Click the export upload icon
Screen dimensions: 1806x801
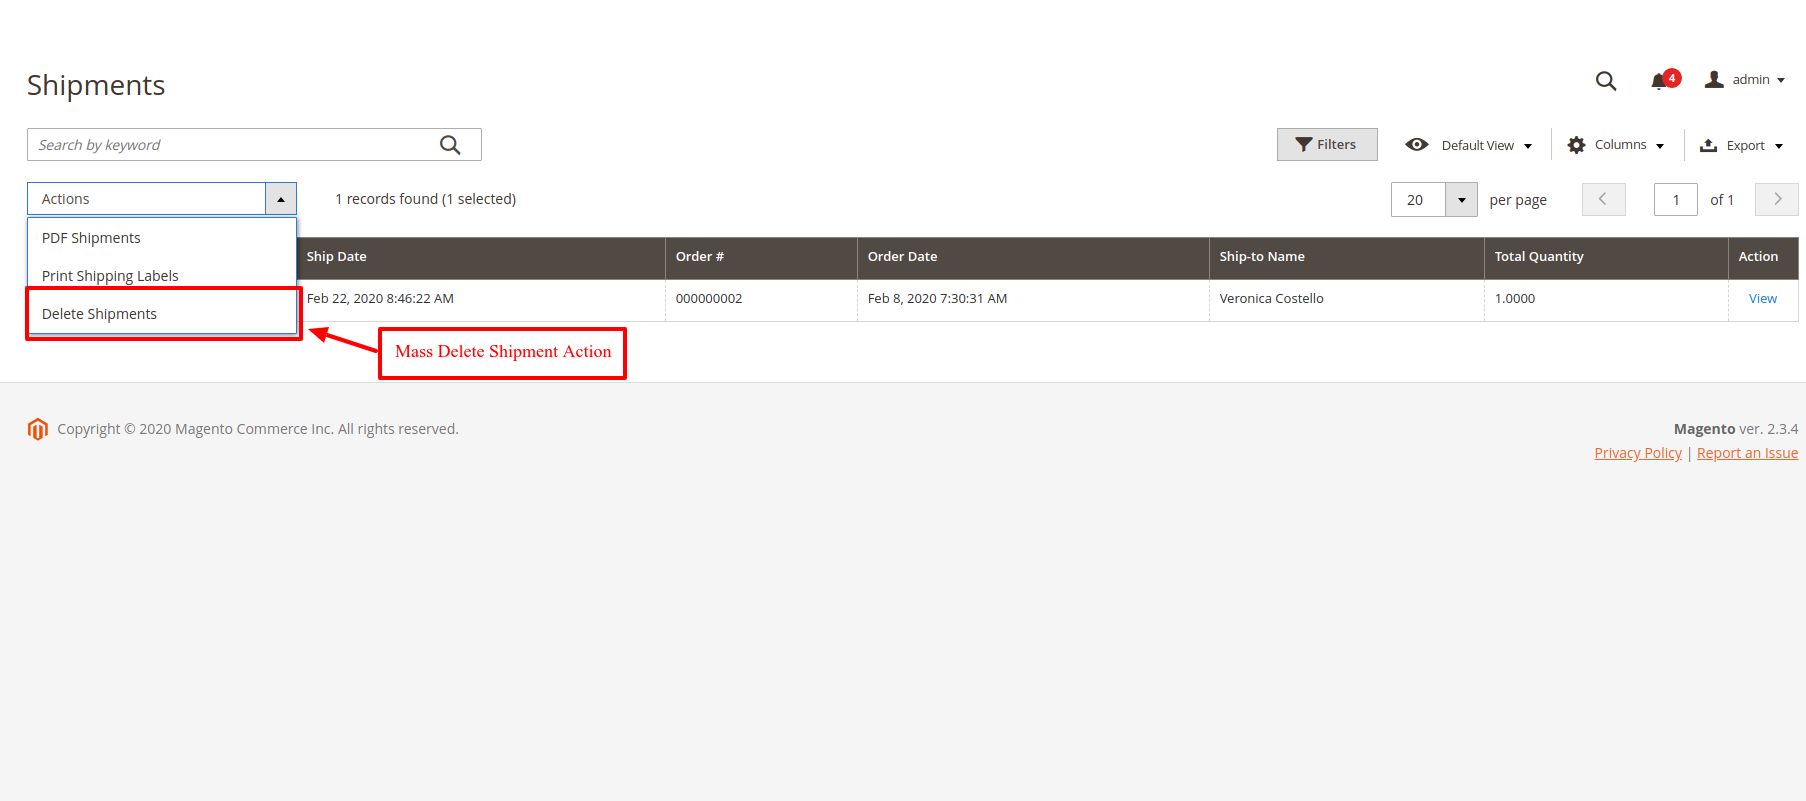point(1709,146)
